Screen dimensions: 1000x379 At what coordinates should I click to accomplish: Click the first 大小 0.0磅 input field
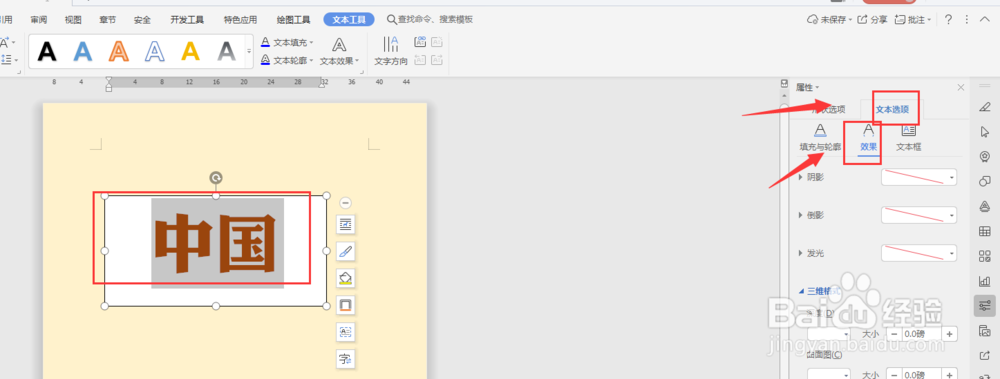point(922,334)
